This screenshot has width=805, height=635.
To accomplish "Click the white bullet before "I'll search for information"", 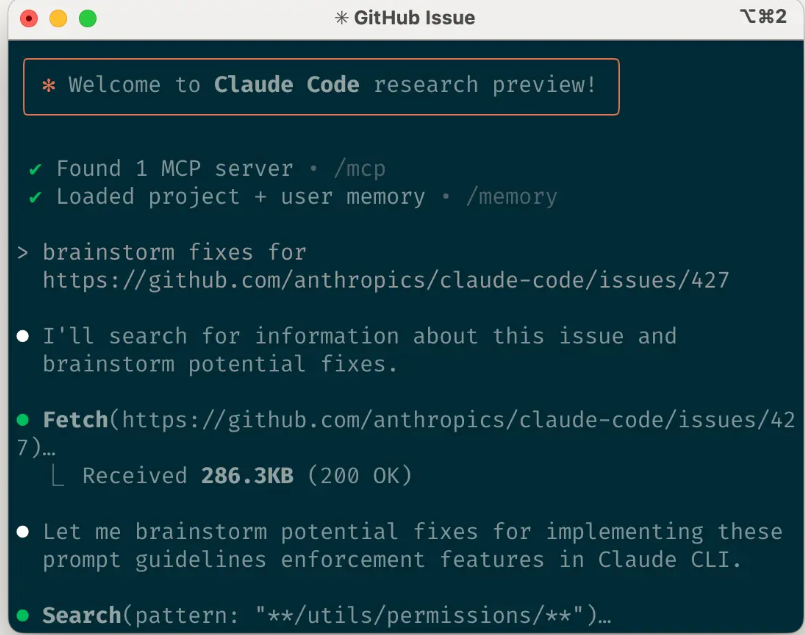I will click(x=22, y=336).
